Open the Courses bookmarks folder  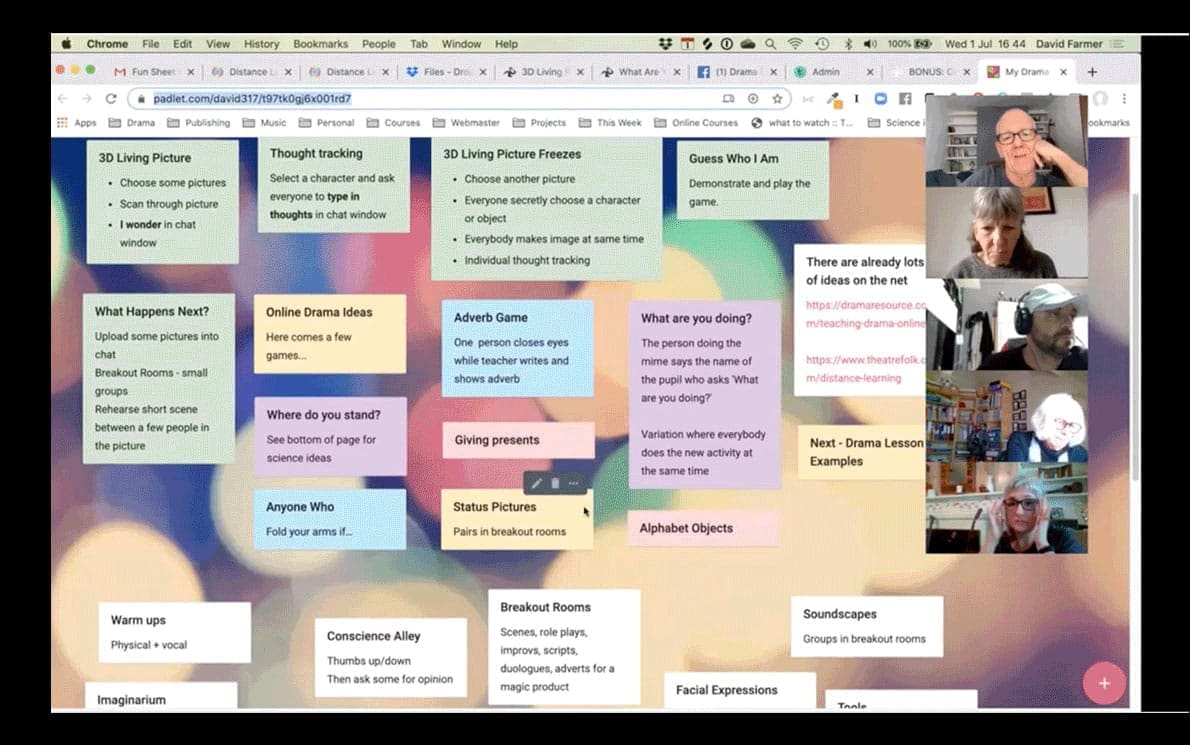click(x=394, y=123)
